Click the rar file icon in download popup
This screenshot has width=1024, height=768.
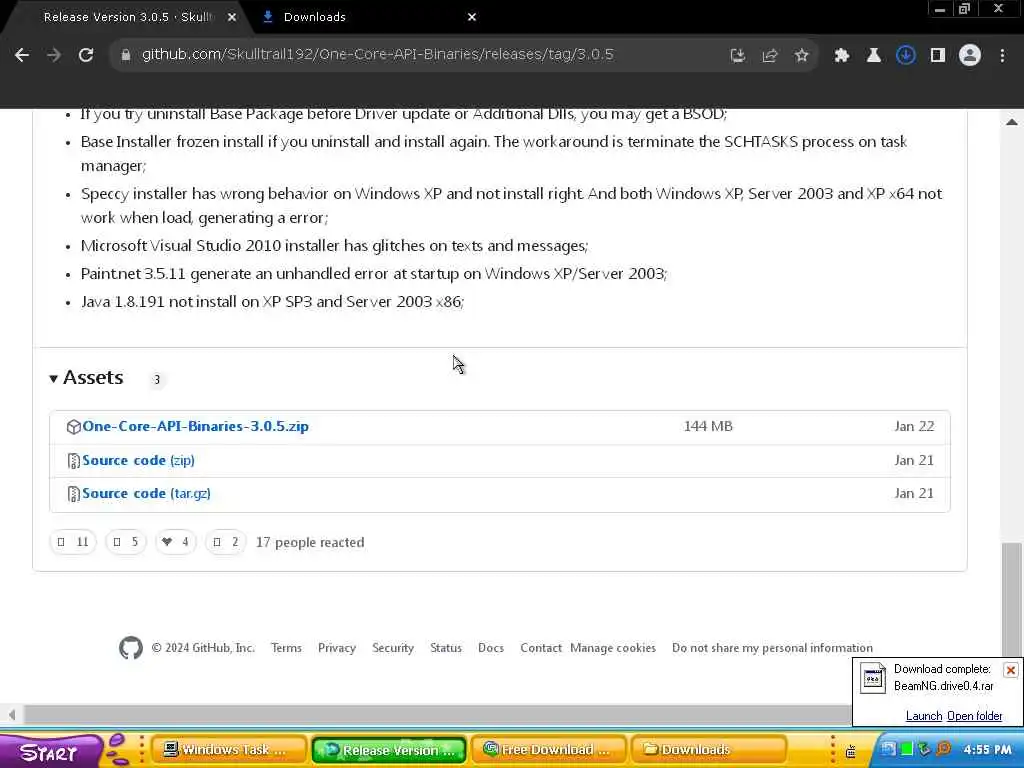tap(872, 679)
